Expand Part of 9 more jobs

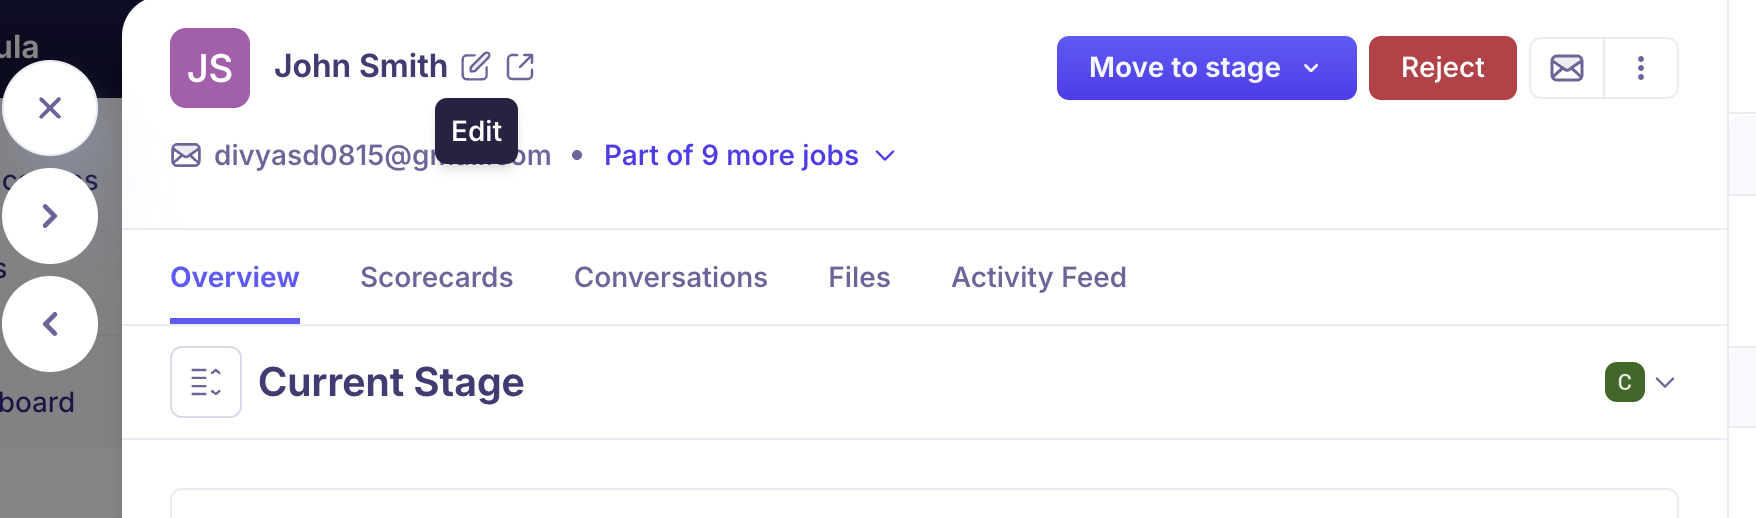(749, 156)
